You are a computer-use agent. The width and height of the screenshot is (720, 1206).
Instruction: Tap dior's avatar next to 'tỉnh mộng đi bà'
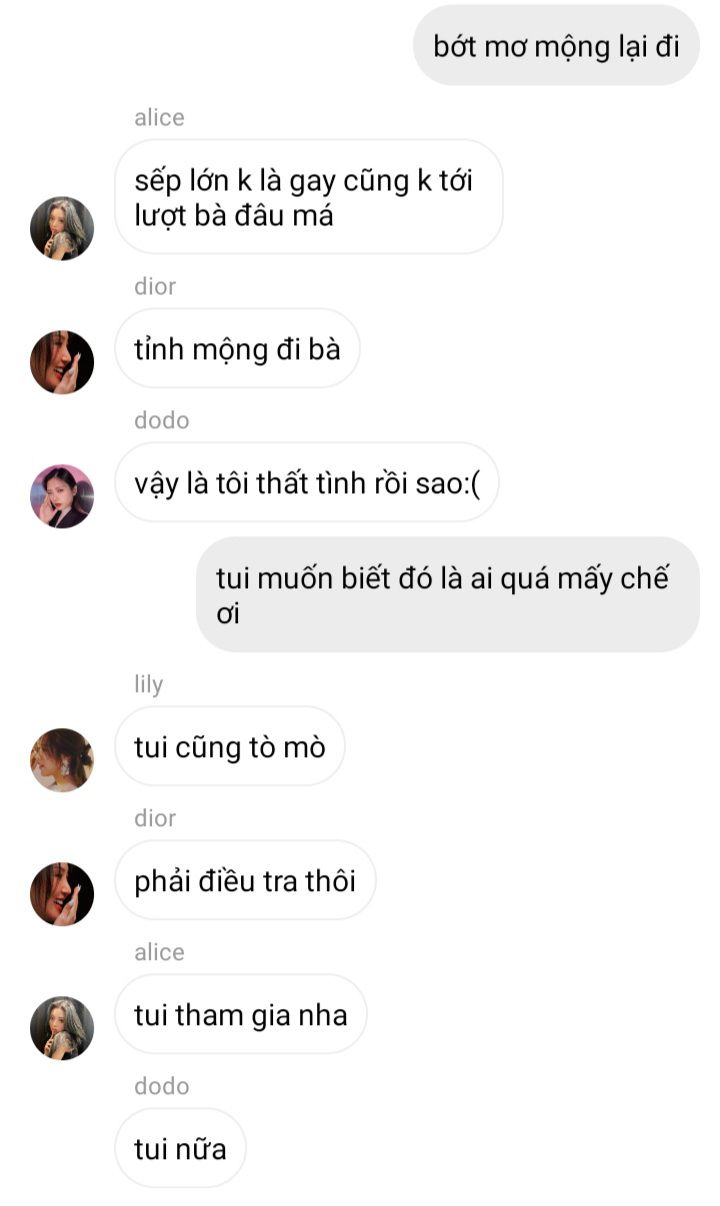click(x=62, y=362)
